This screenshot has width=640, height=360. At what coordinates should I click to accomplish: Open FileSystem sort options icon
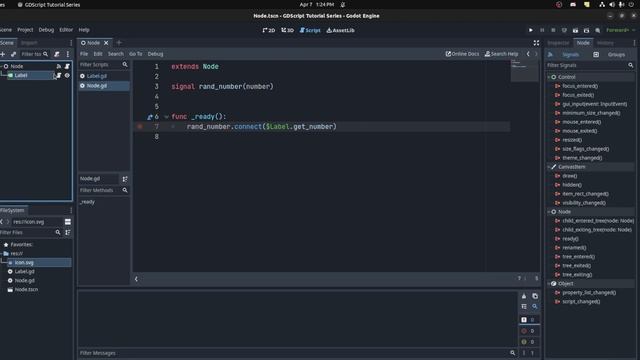(68, 232)
